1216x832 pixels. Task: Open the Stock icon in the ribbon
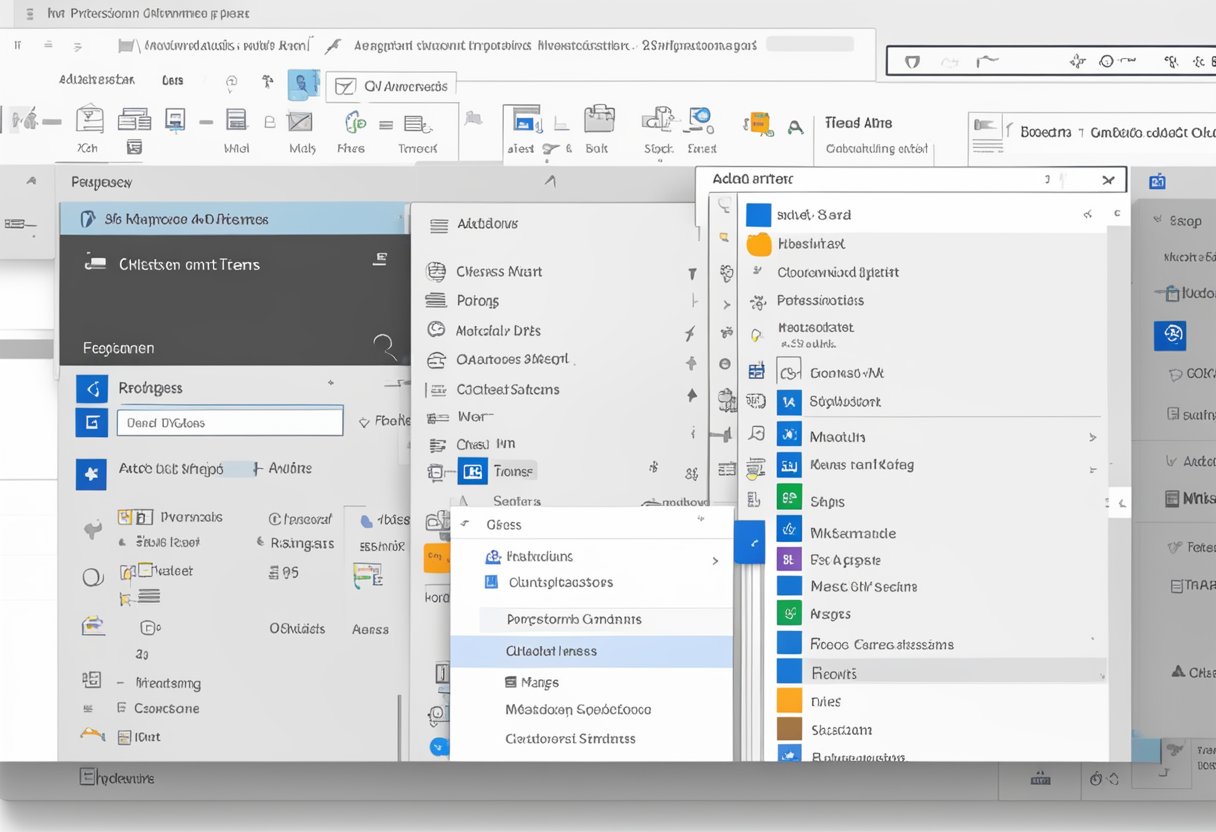pyautogui.click(x=657, y=121)
